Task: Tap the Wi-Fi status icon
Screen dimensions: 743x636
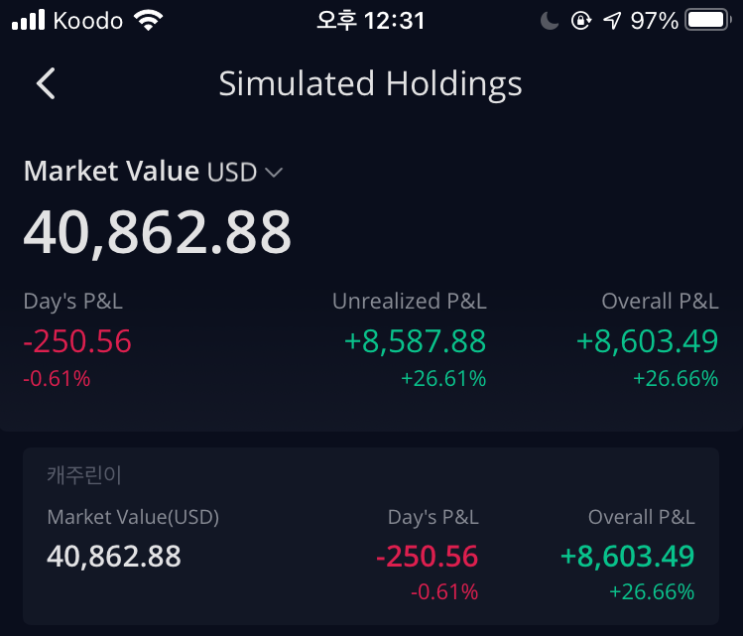Action: coord(148,21)
